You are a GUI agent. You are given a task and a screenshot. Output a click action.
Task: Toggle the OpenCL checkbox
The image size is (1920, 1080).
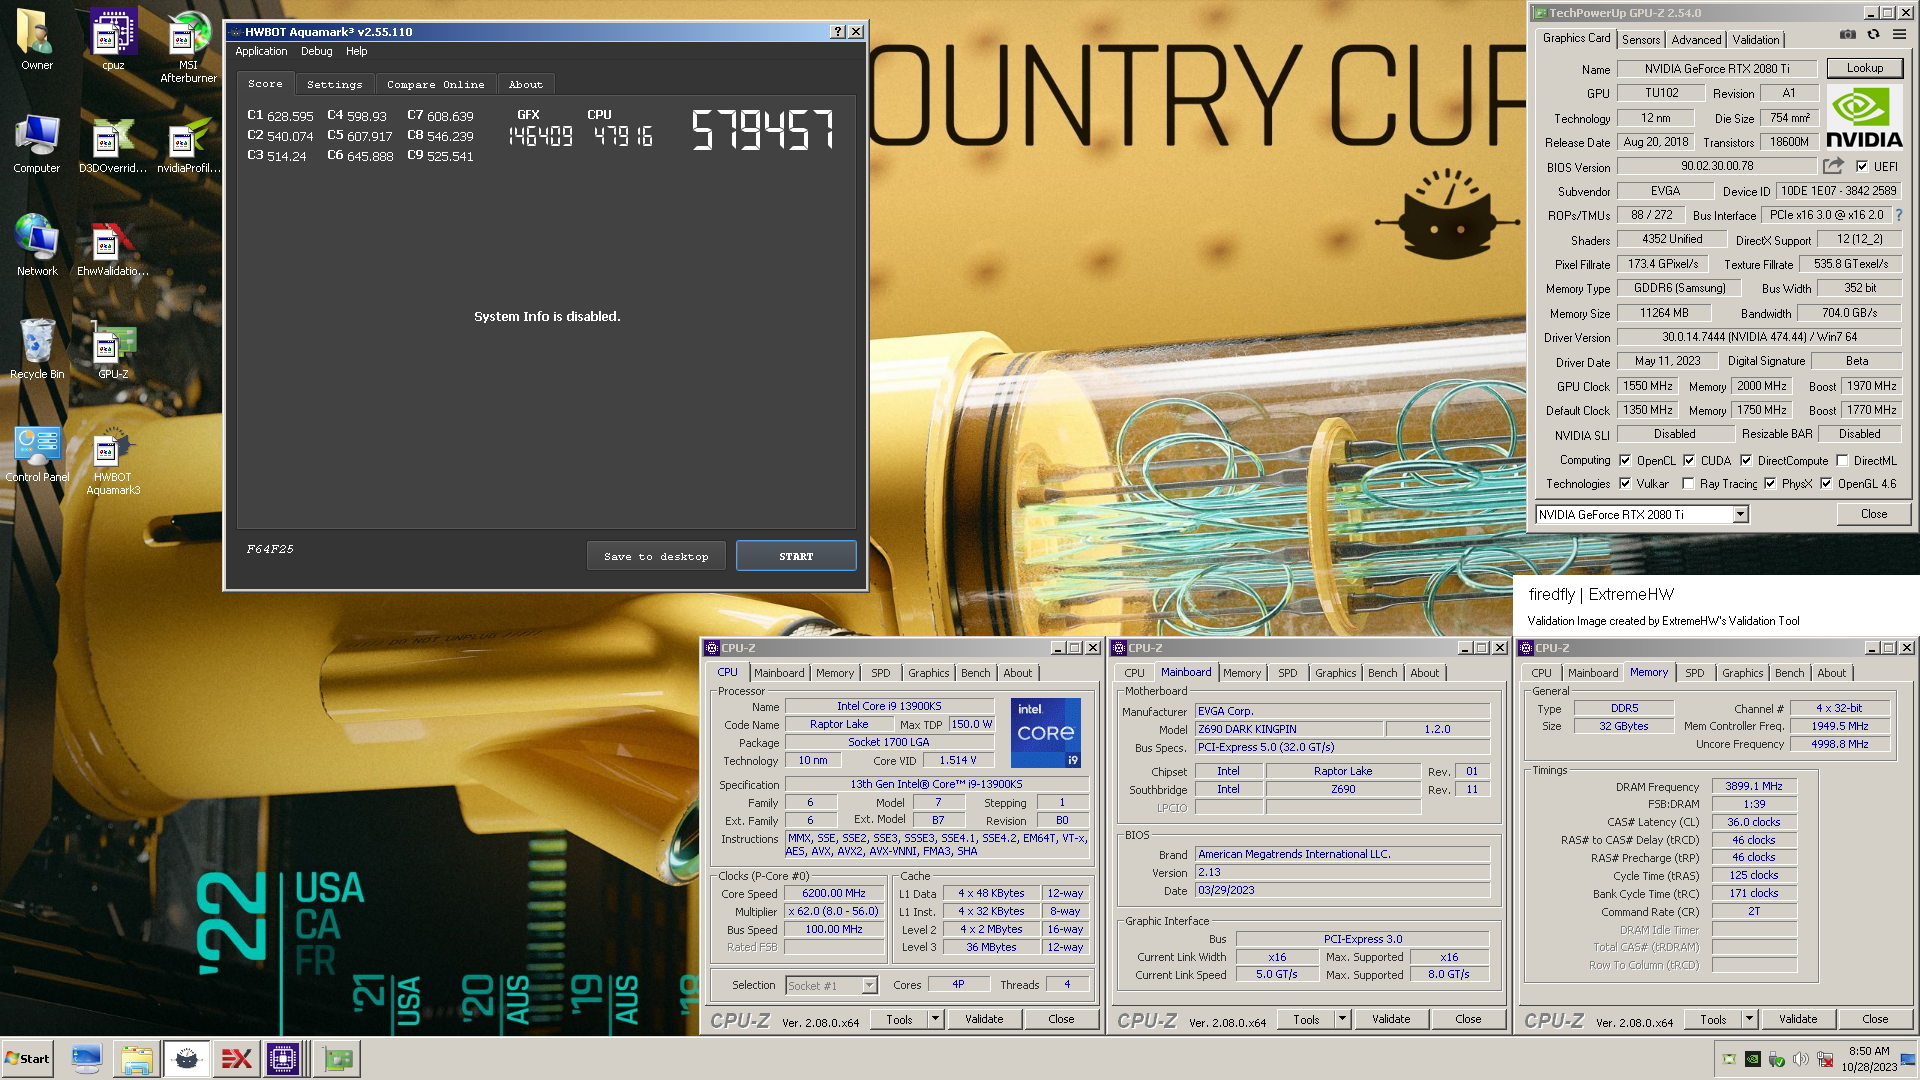coord(1625,461)
